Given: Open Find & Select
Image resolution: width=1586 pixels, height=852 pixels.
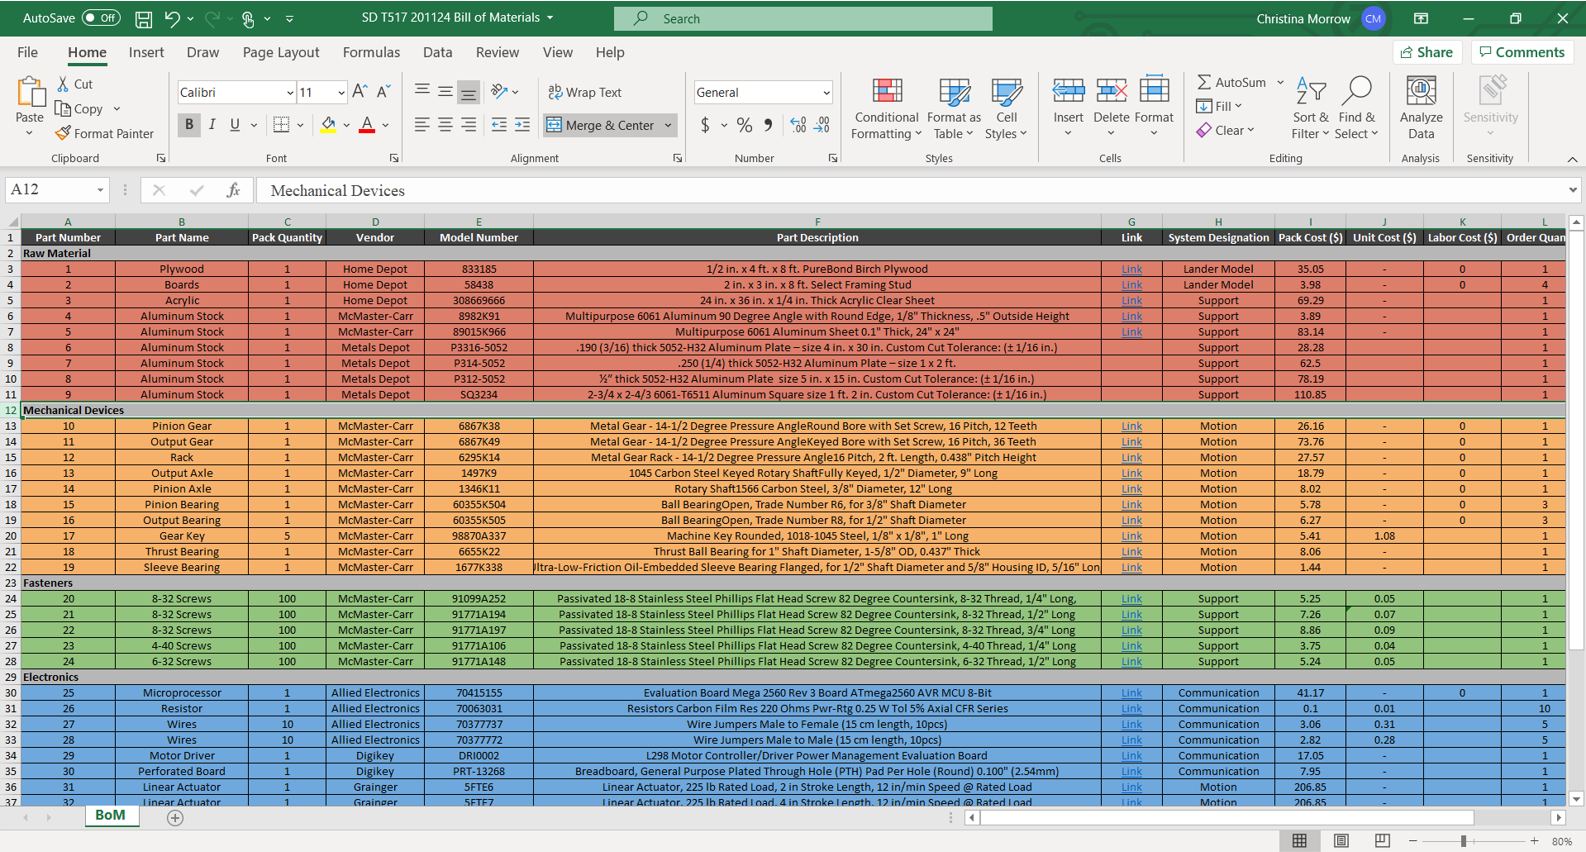Looking at the screenshot, I should tap(1356, 109).
